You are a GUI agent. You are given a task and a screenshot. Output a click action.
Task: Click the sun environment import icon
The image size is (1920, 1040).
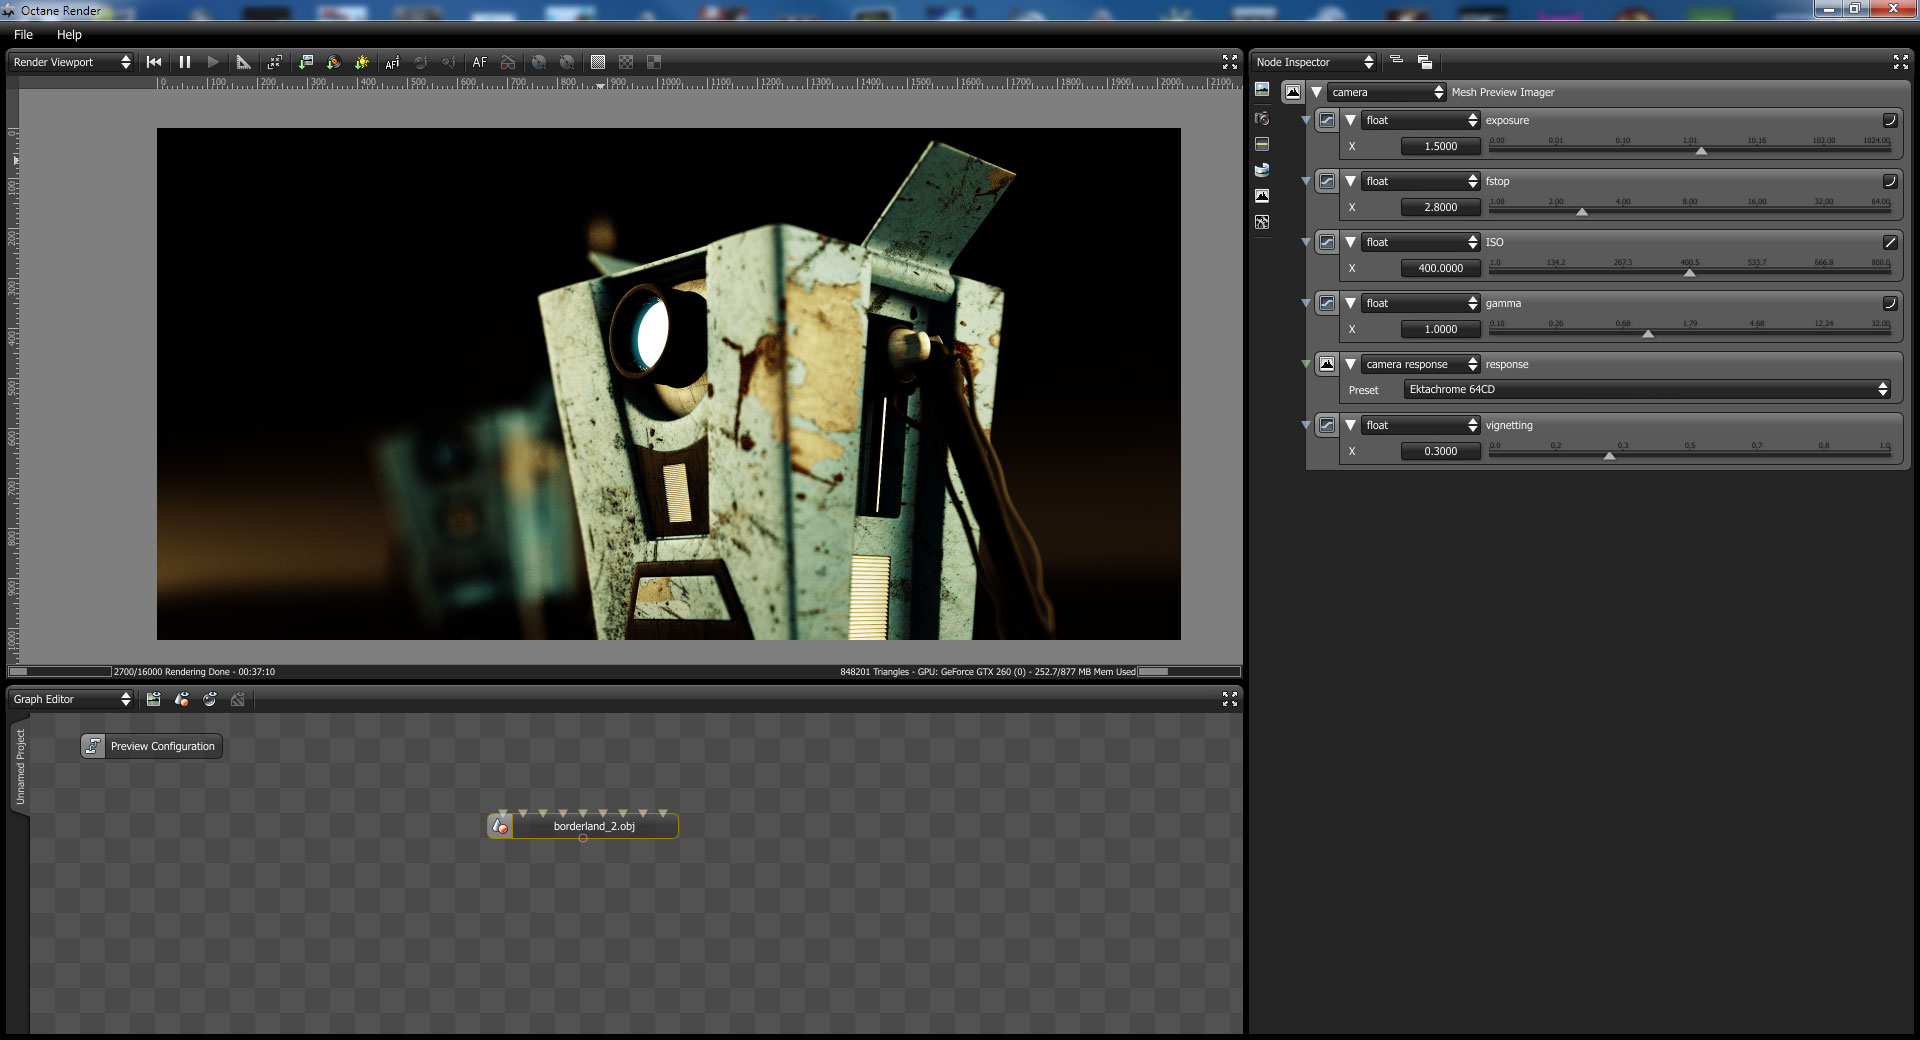[x=362, y=62]
